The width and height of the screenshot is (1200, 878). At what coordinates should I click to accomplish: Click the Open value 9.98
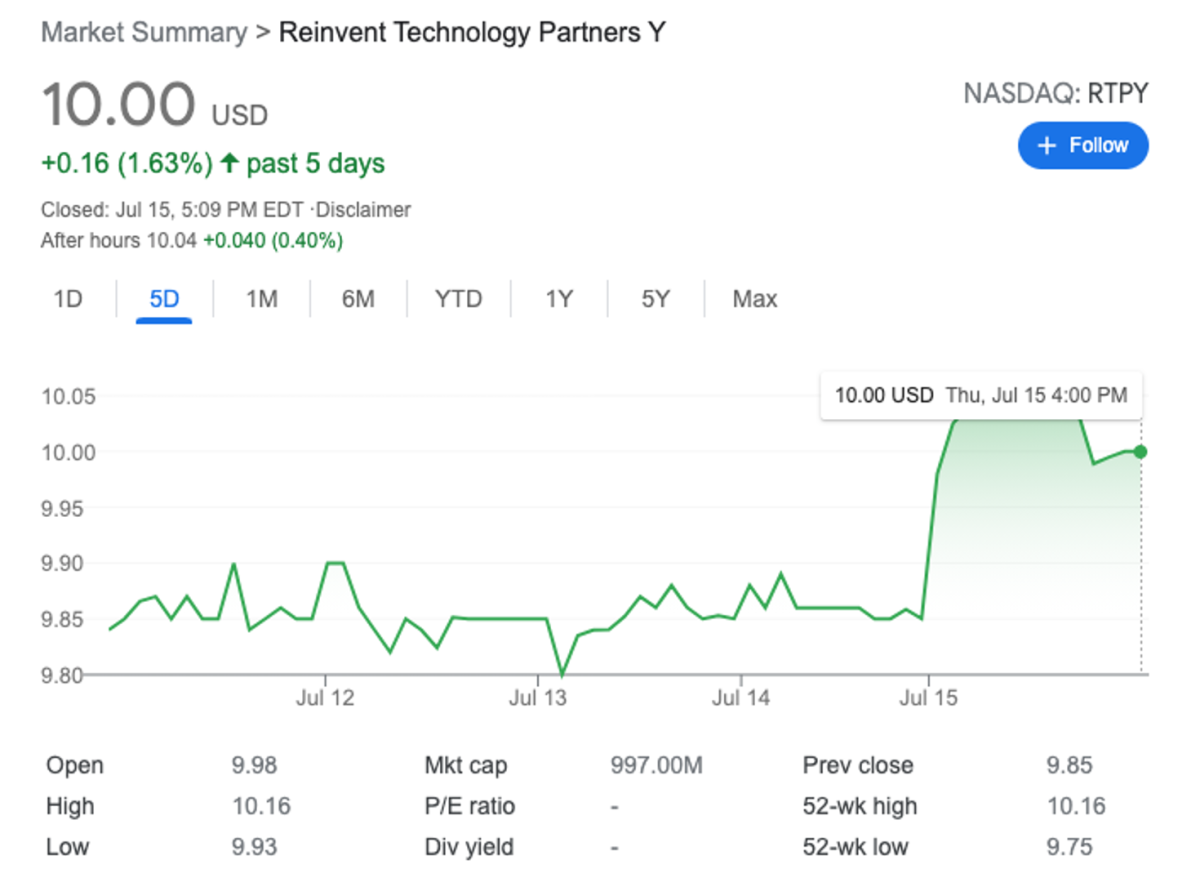tap(254, 765)
